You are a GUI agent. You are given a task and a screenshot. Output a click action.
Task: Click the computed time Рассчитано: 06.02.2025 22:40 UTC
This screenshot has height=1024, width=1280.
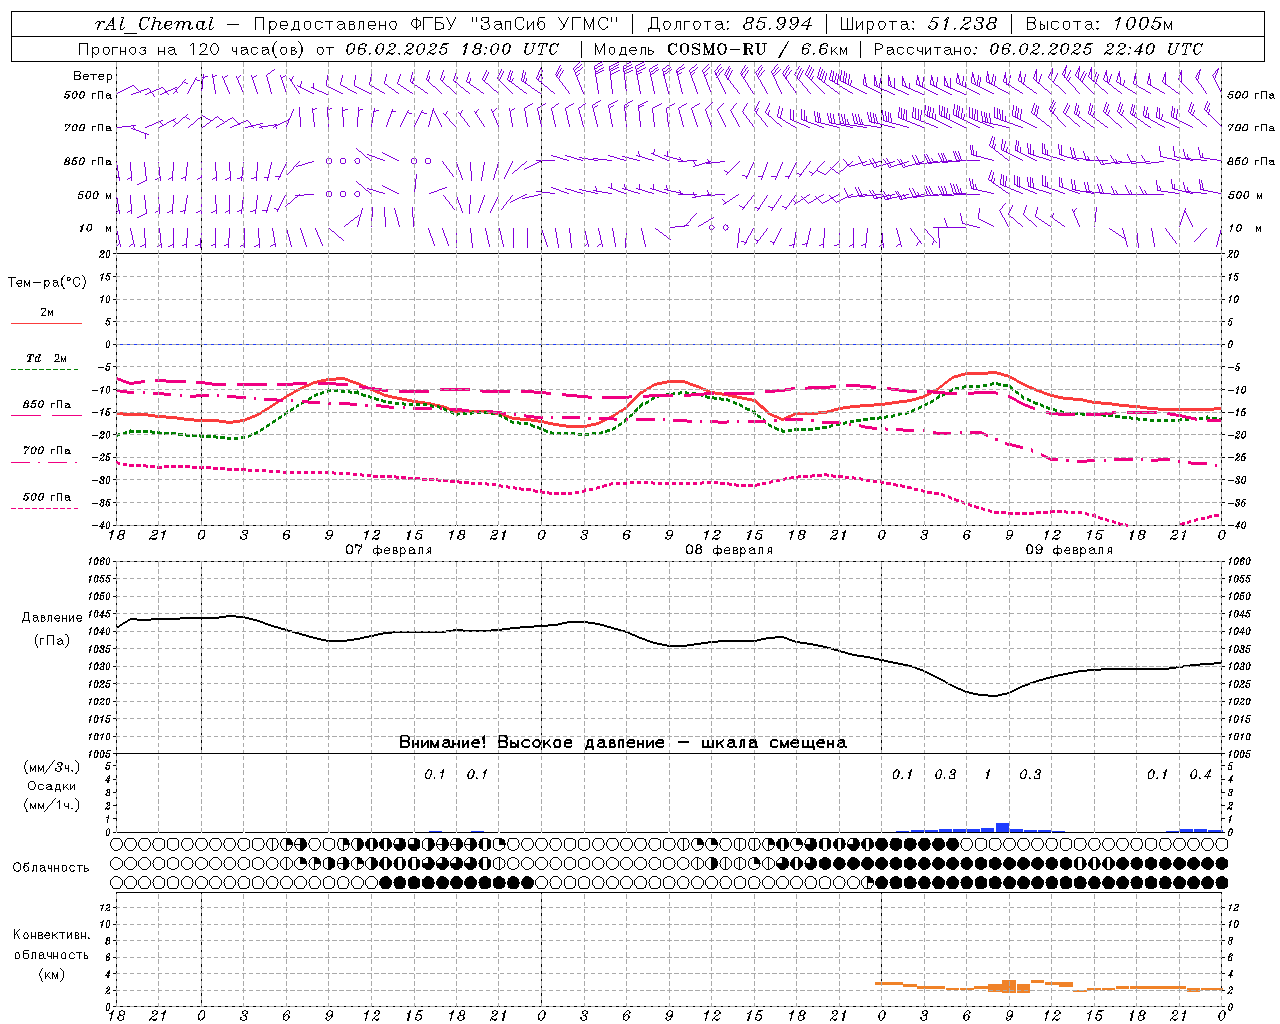[1038, 49]
